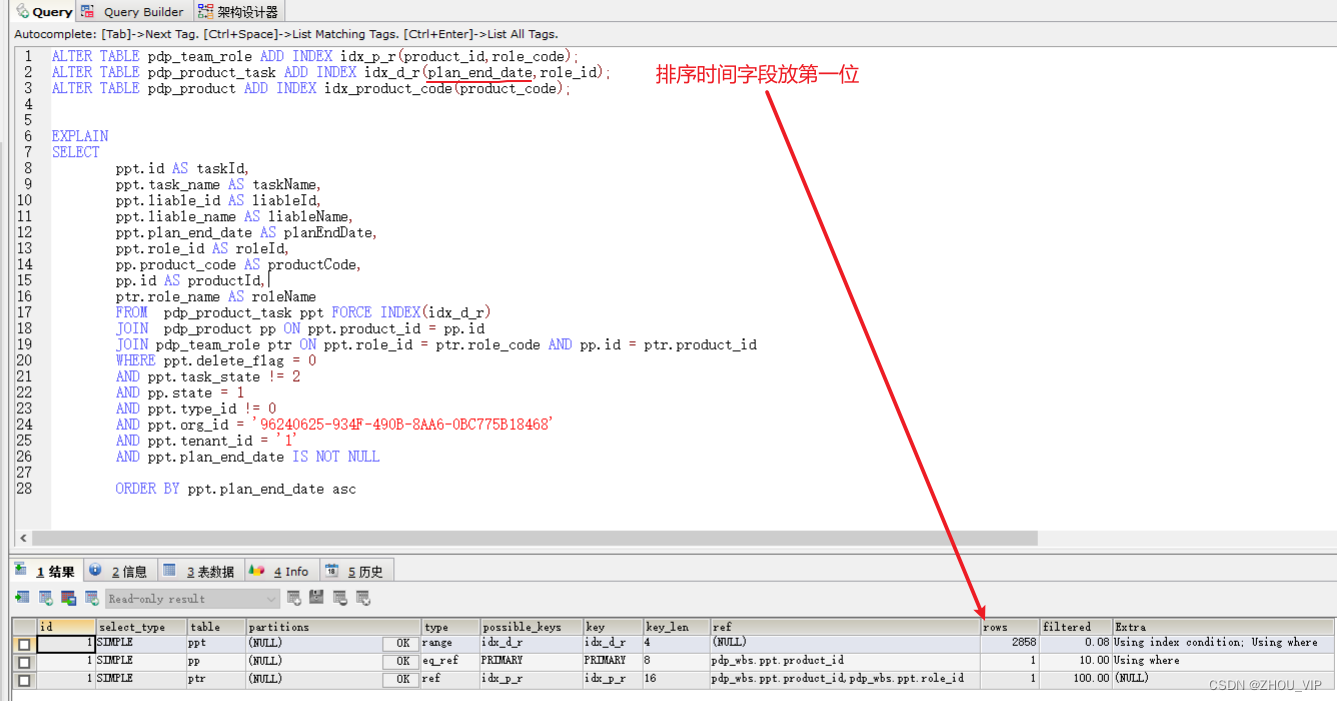
Task: Click the cancel changes icon
Action: coord(363,598)
